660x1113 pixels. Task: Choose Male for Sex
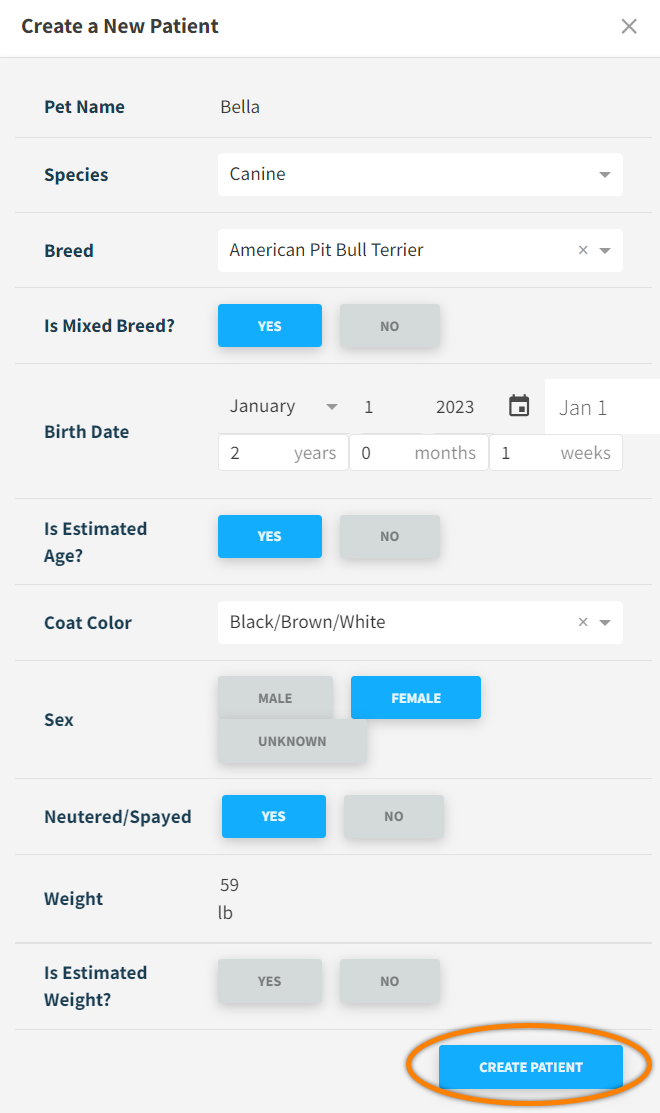pyautogui.click(x=275, y=698)
